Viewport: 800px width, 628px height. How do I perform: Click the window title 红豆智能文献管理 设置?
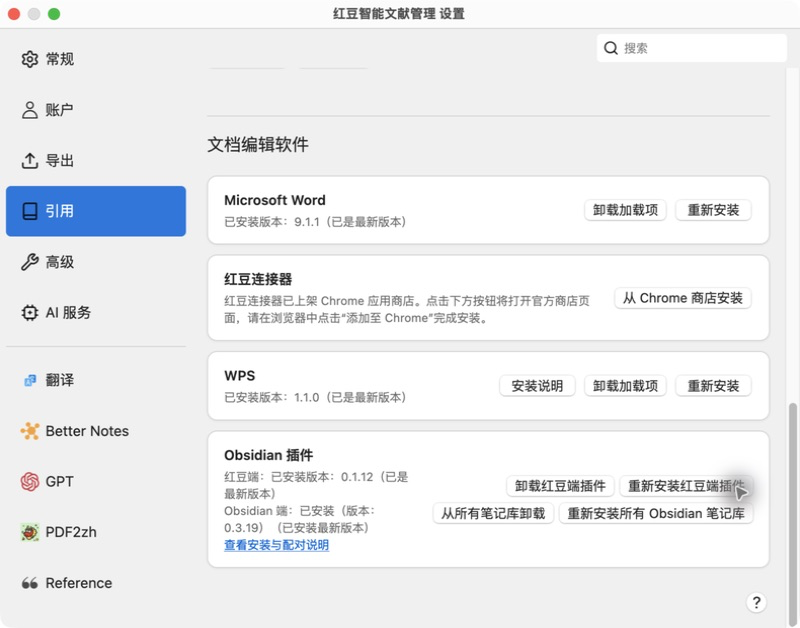click(398, 14)
